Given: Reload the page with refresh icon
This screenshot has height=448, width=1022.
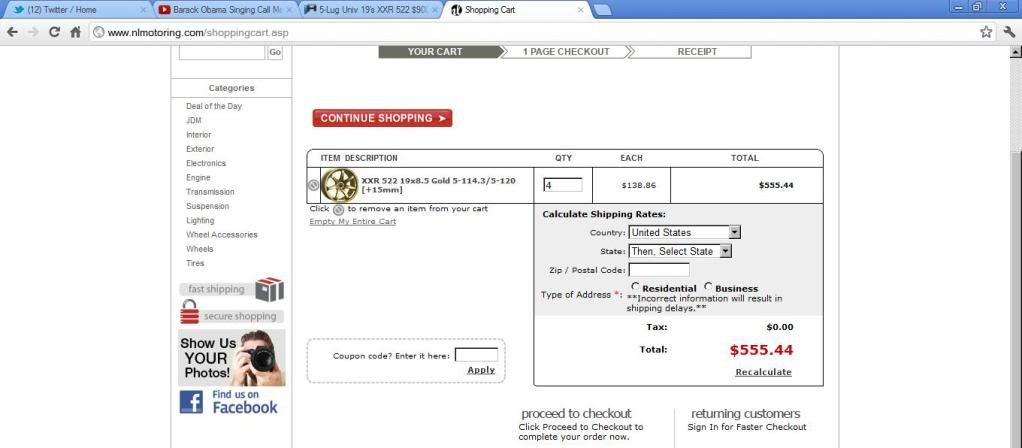Looking at the screenshot, I should tap(54, 32).
